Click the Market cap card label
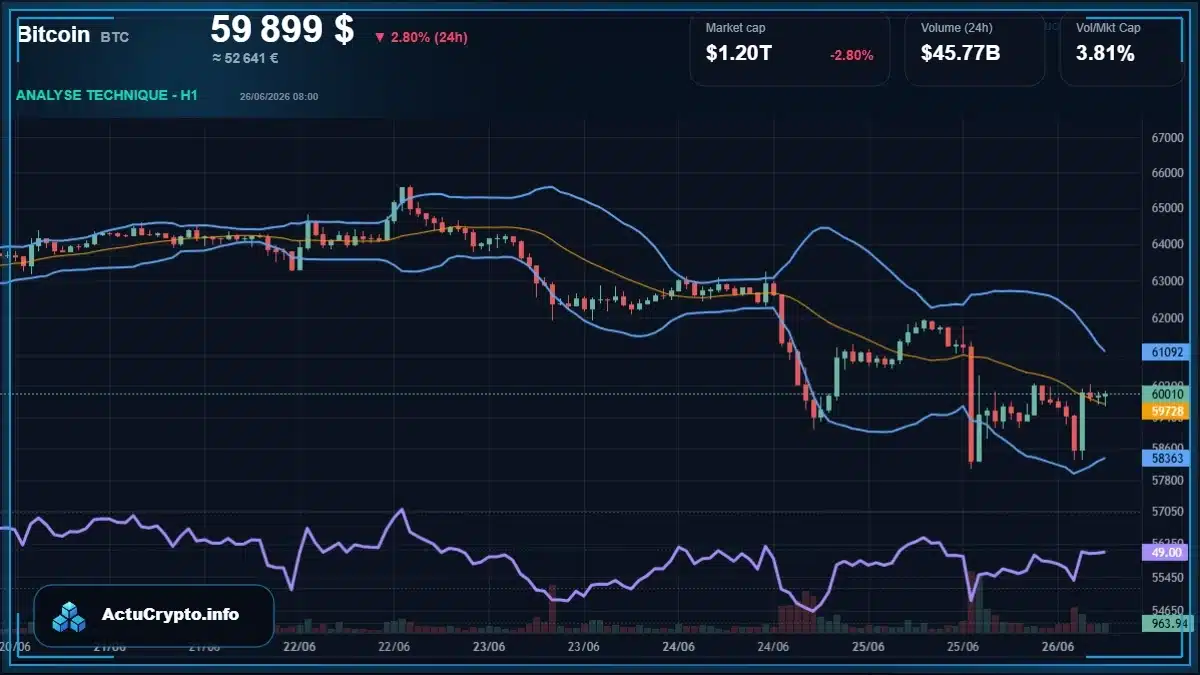Screen dimensions: 1200x675 pyautogui.click(x=735, y=28)
